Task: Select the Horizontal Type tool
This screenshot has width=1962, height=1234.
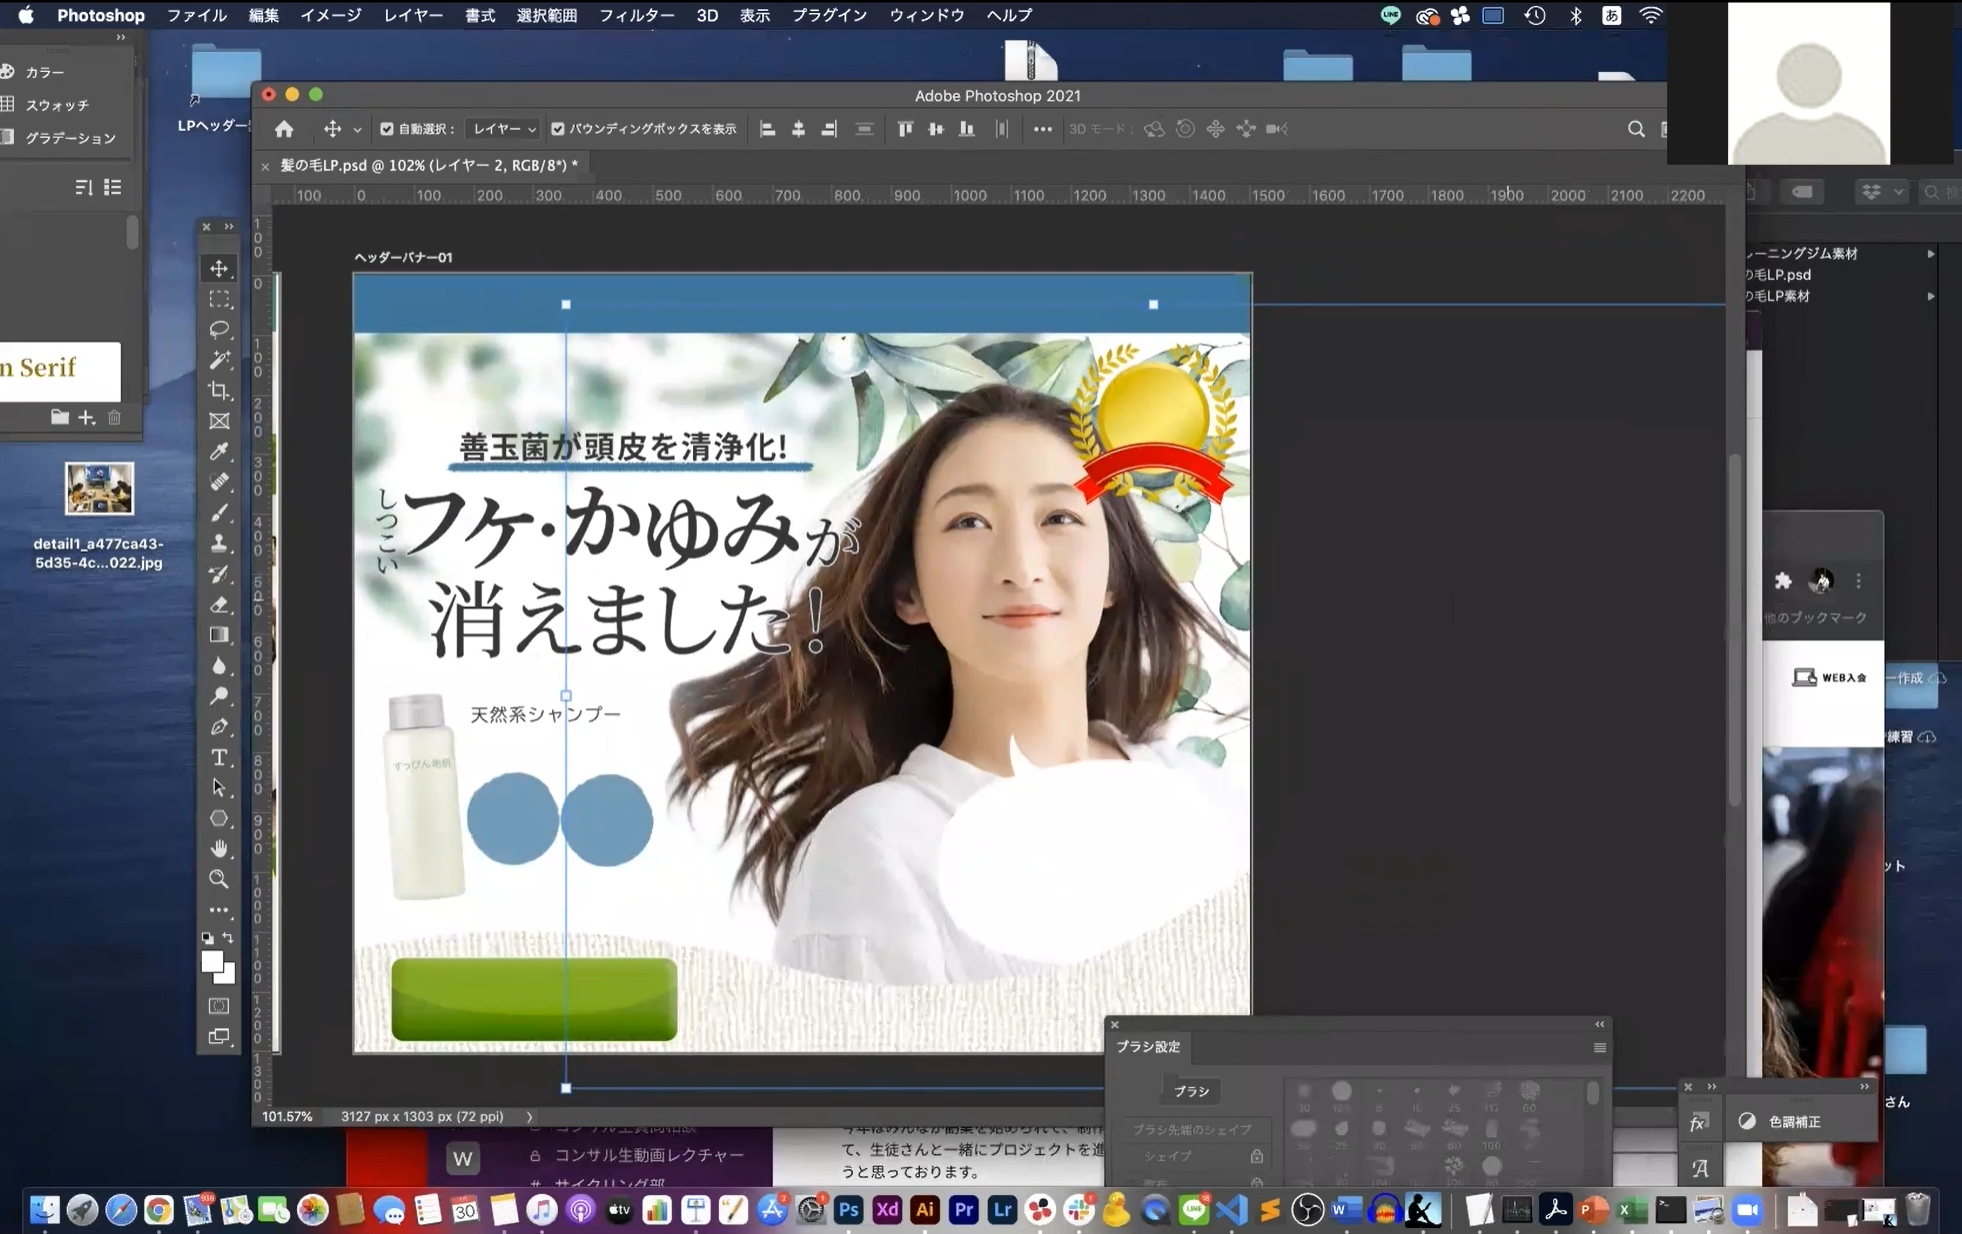Action: (x=219, y=757)
